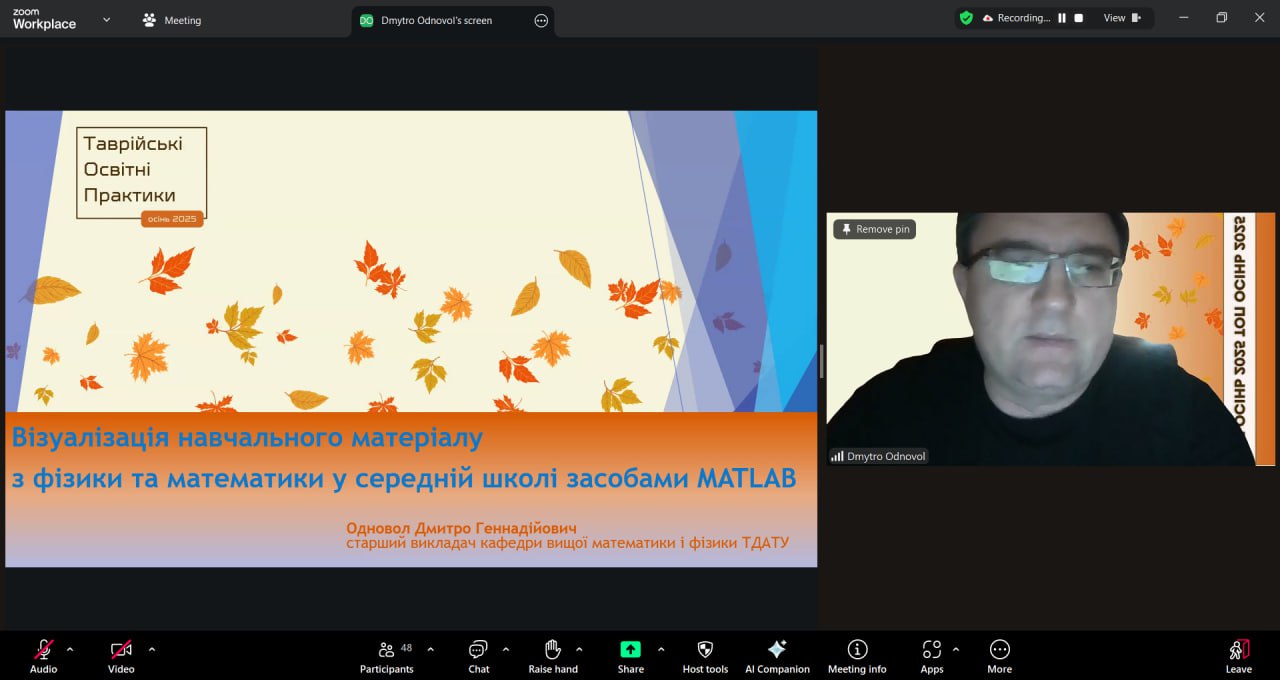Show Meeting info

coord(857,656)
